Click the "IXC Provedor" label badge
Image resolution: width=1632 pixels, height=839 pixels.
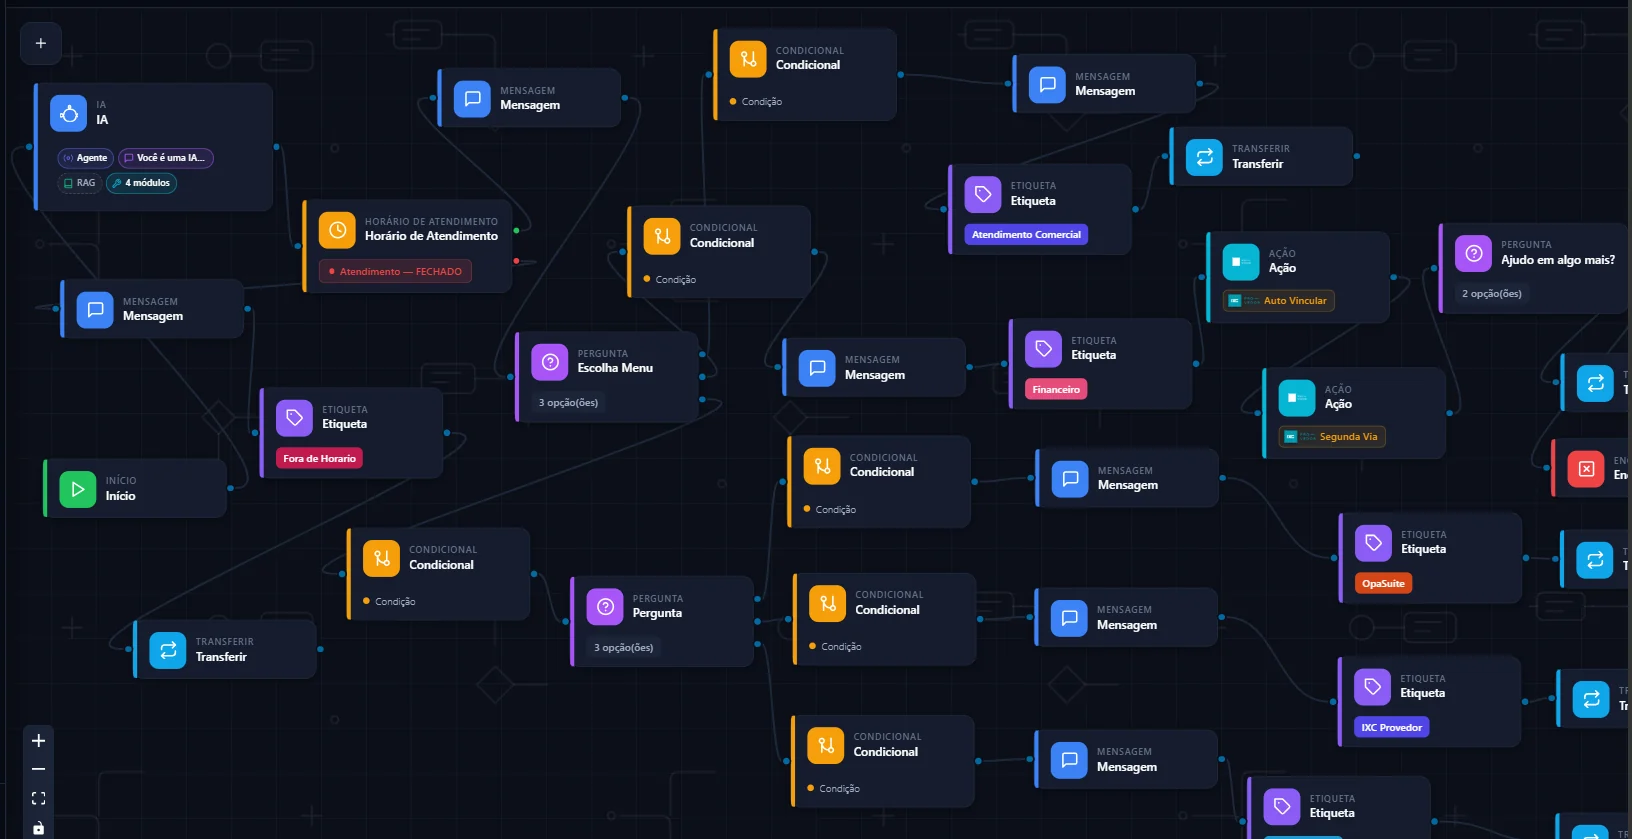tap(1391, 728)
